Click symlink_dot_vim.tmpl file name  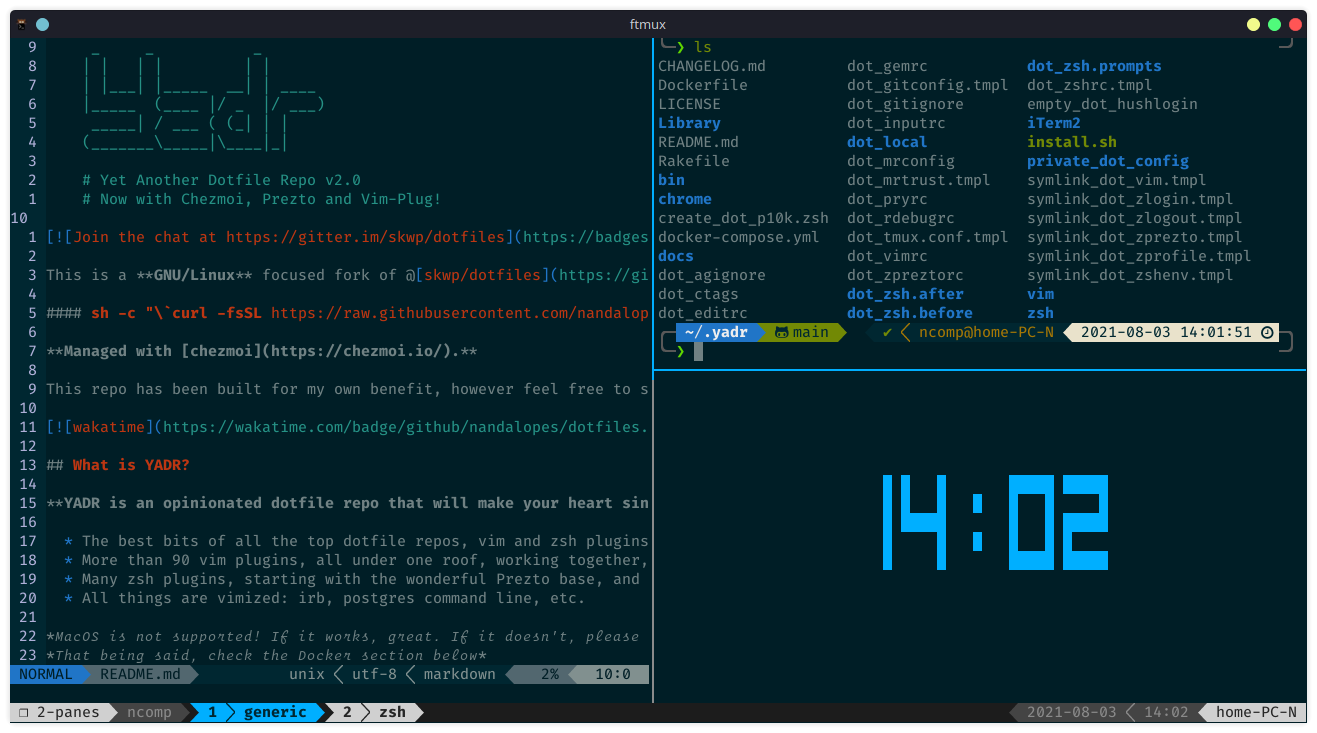1117,180
